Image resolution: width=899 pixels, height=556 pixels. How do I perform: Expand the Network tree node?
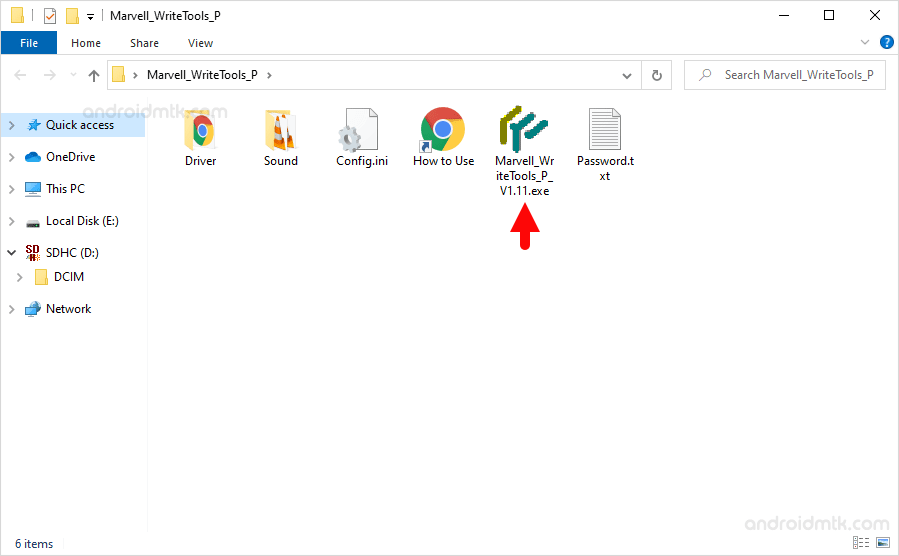11,309
